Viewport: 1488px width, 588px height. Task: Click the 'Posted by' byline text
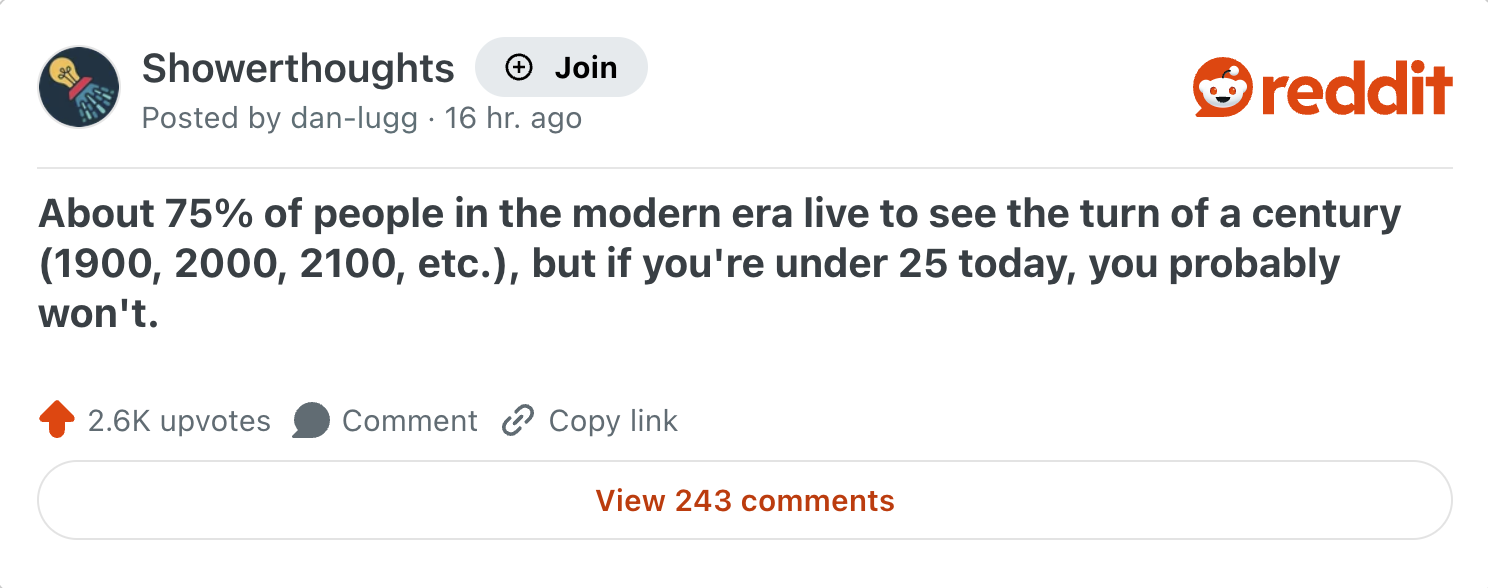point(211,118)
